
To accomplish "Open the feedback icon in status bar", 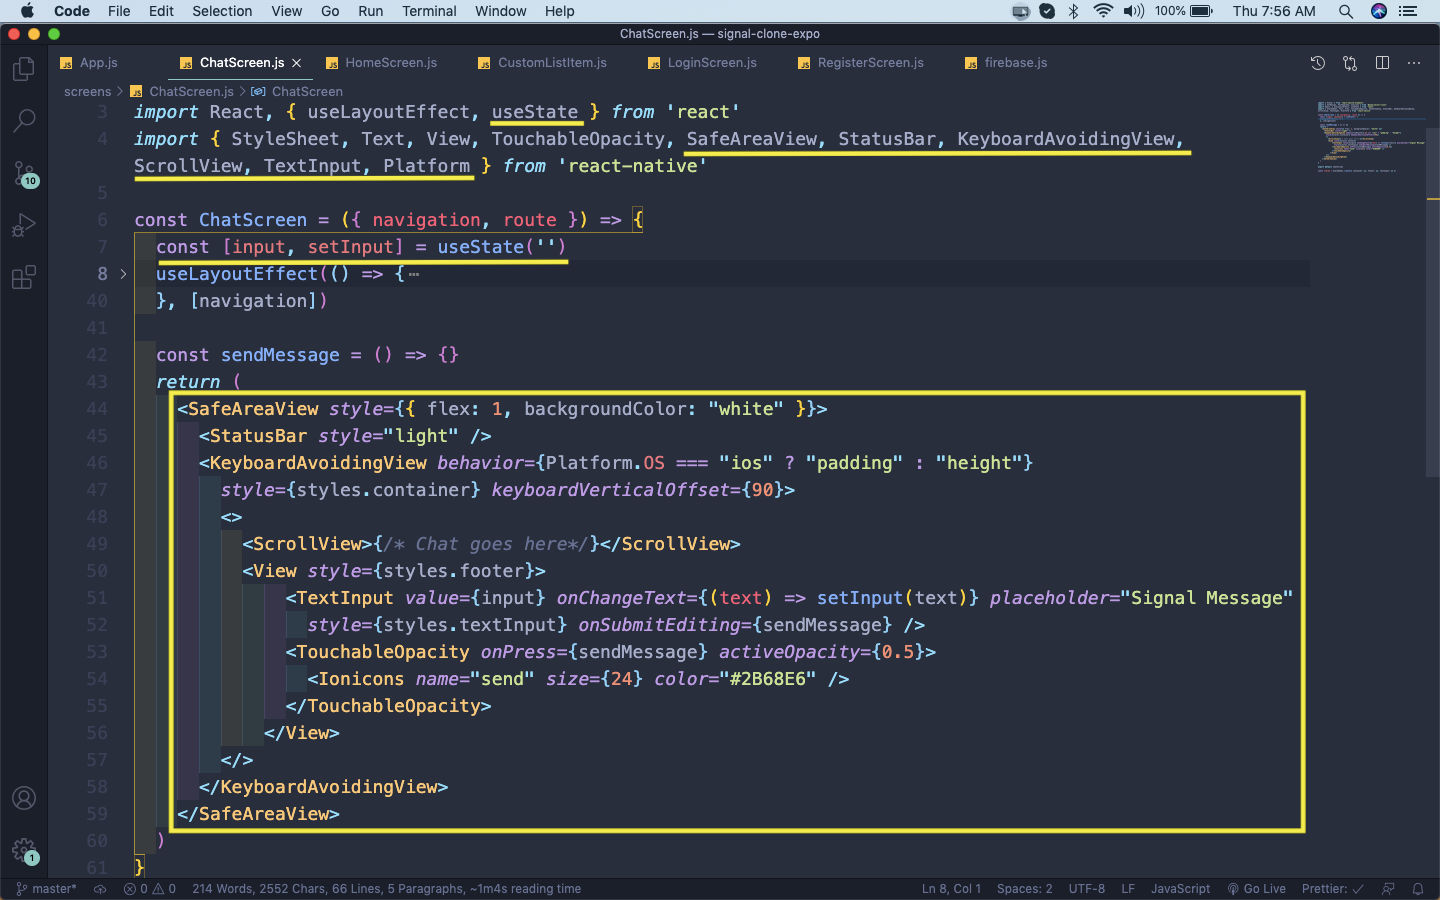I will pyautogui.click(x=1388, y=889).
